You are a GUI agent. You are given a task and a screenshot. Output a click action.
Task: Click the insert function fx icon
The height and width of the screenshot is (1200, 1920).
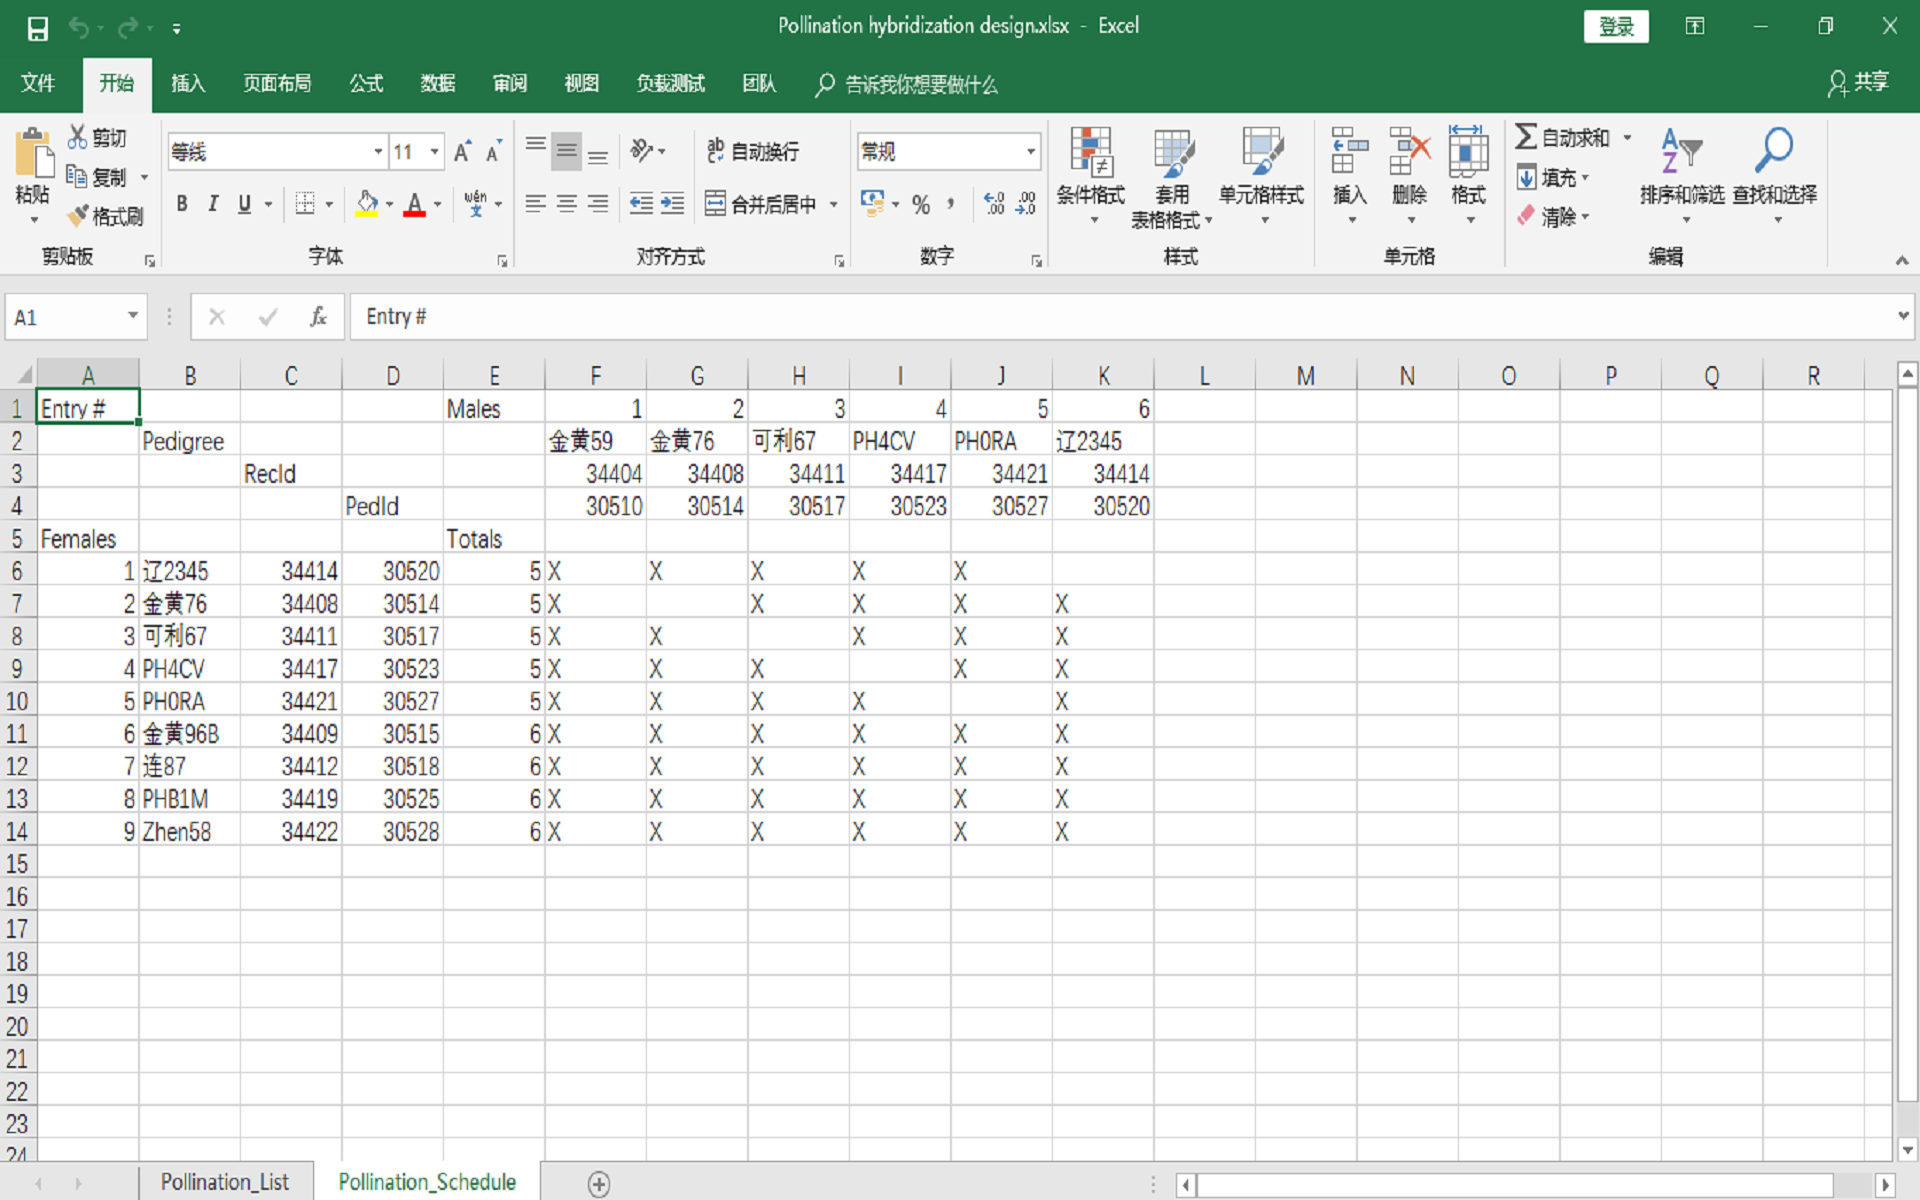tap(318, 317)
